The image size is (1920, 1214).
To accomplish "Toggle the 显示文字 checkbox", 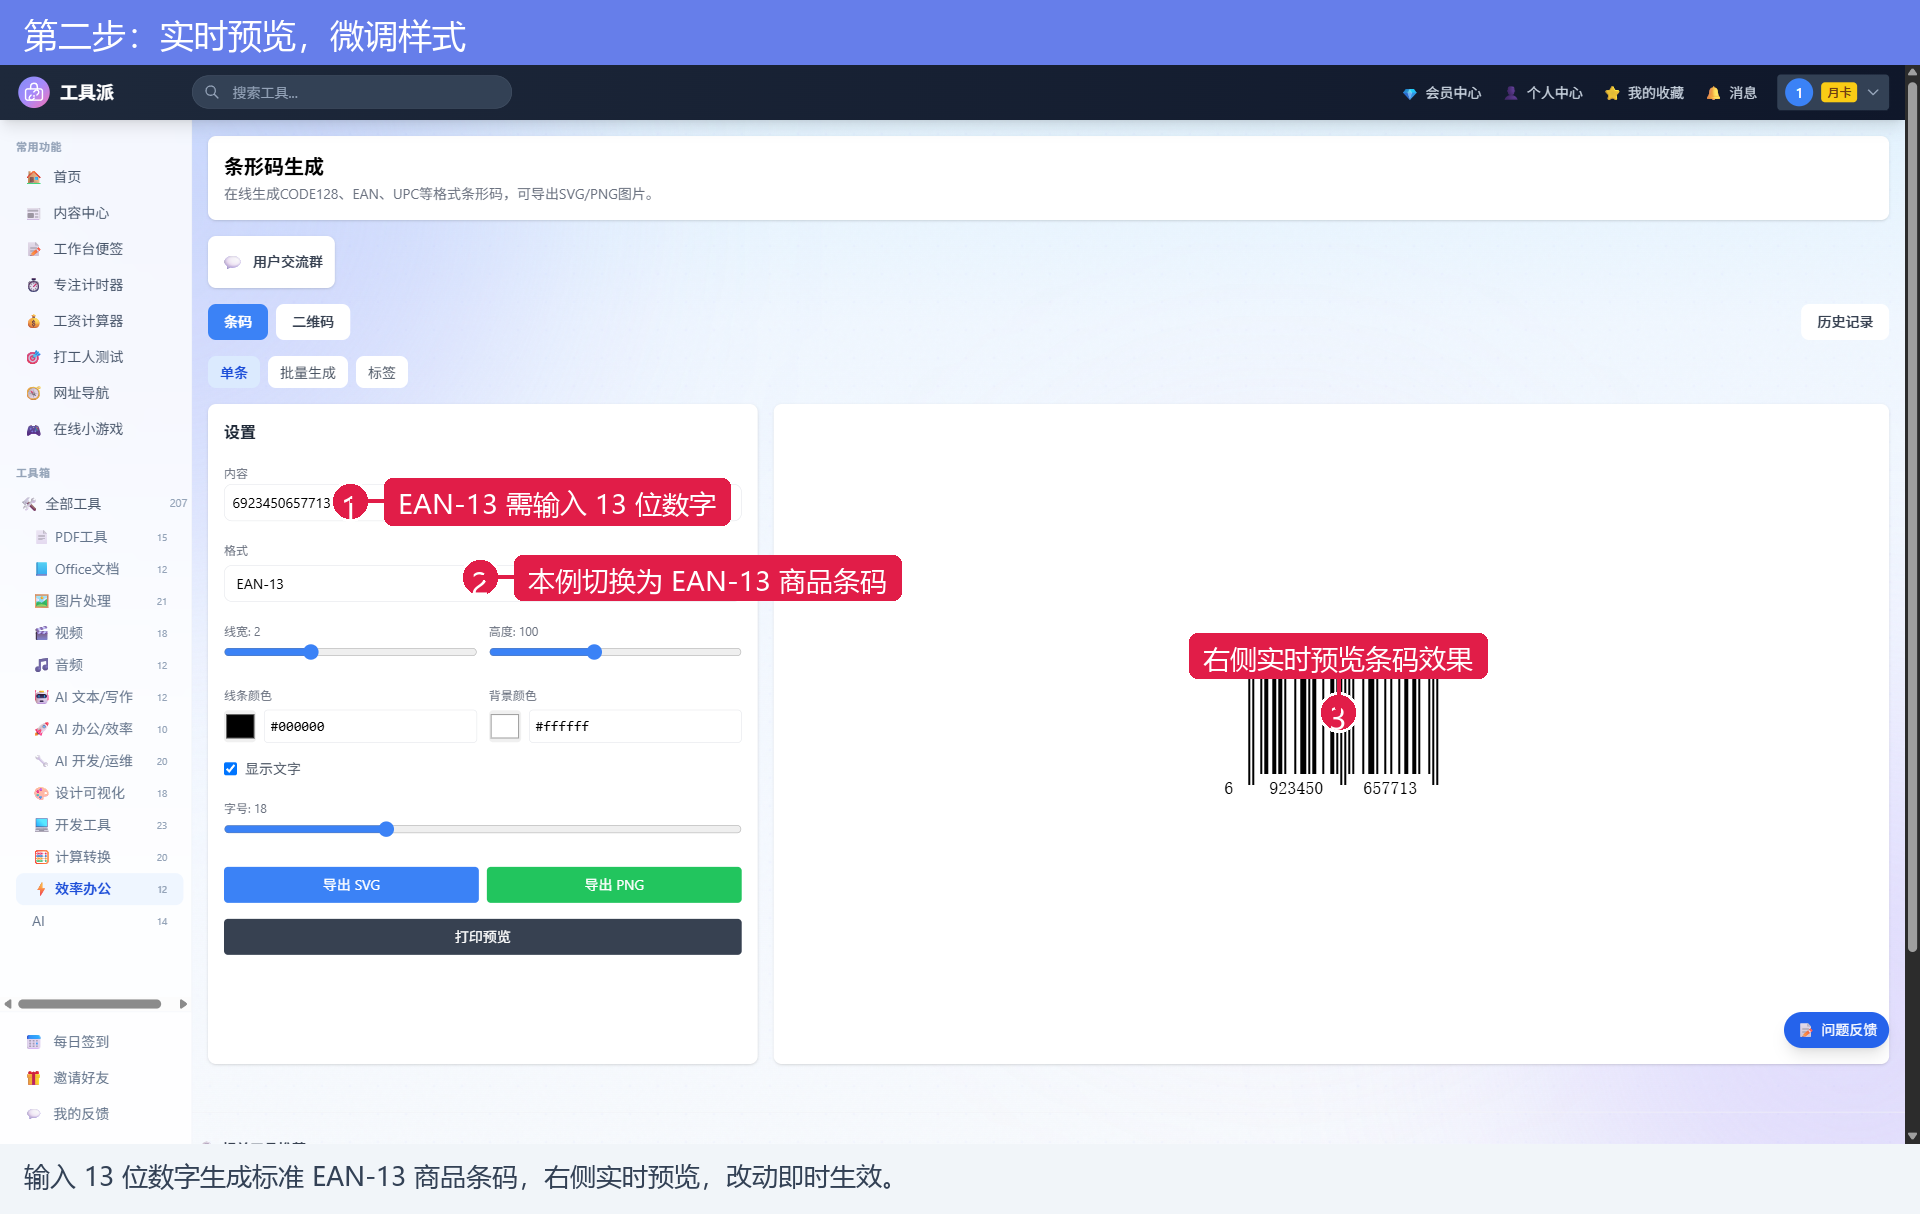I will tap(231, 769).
